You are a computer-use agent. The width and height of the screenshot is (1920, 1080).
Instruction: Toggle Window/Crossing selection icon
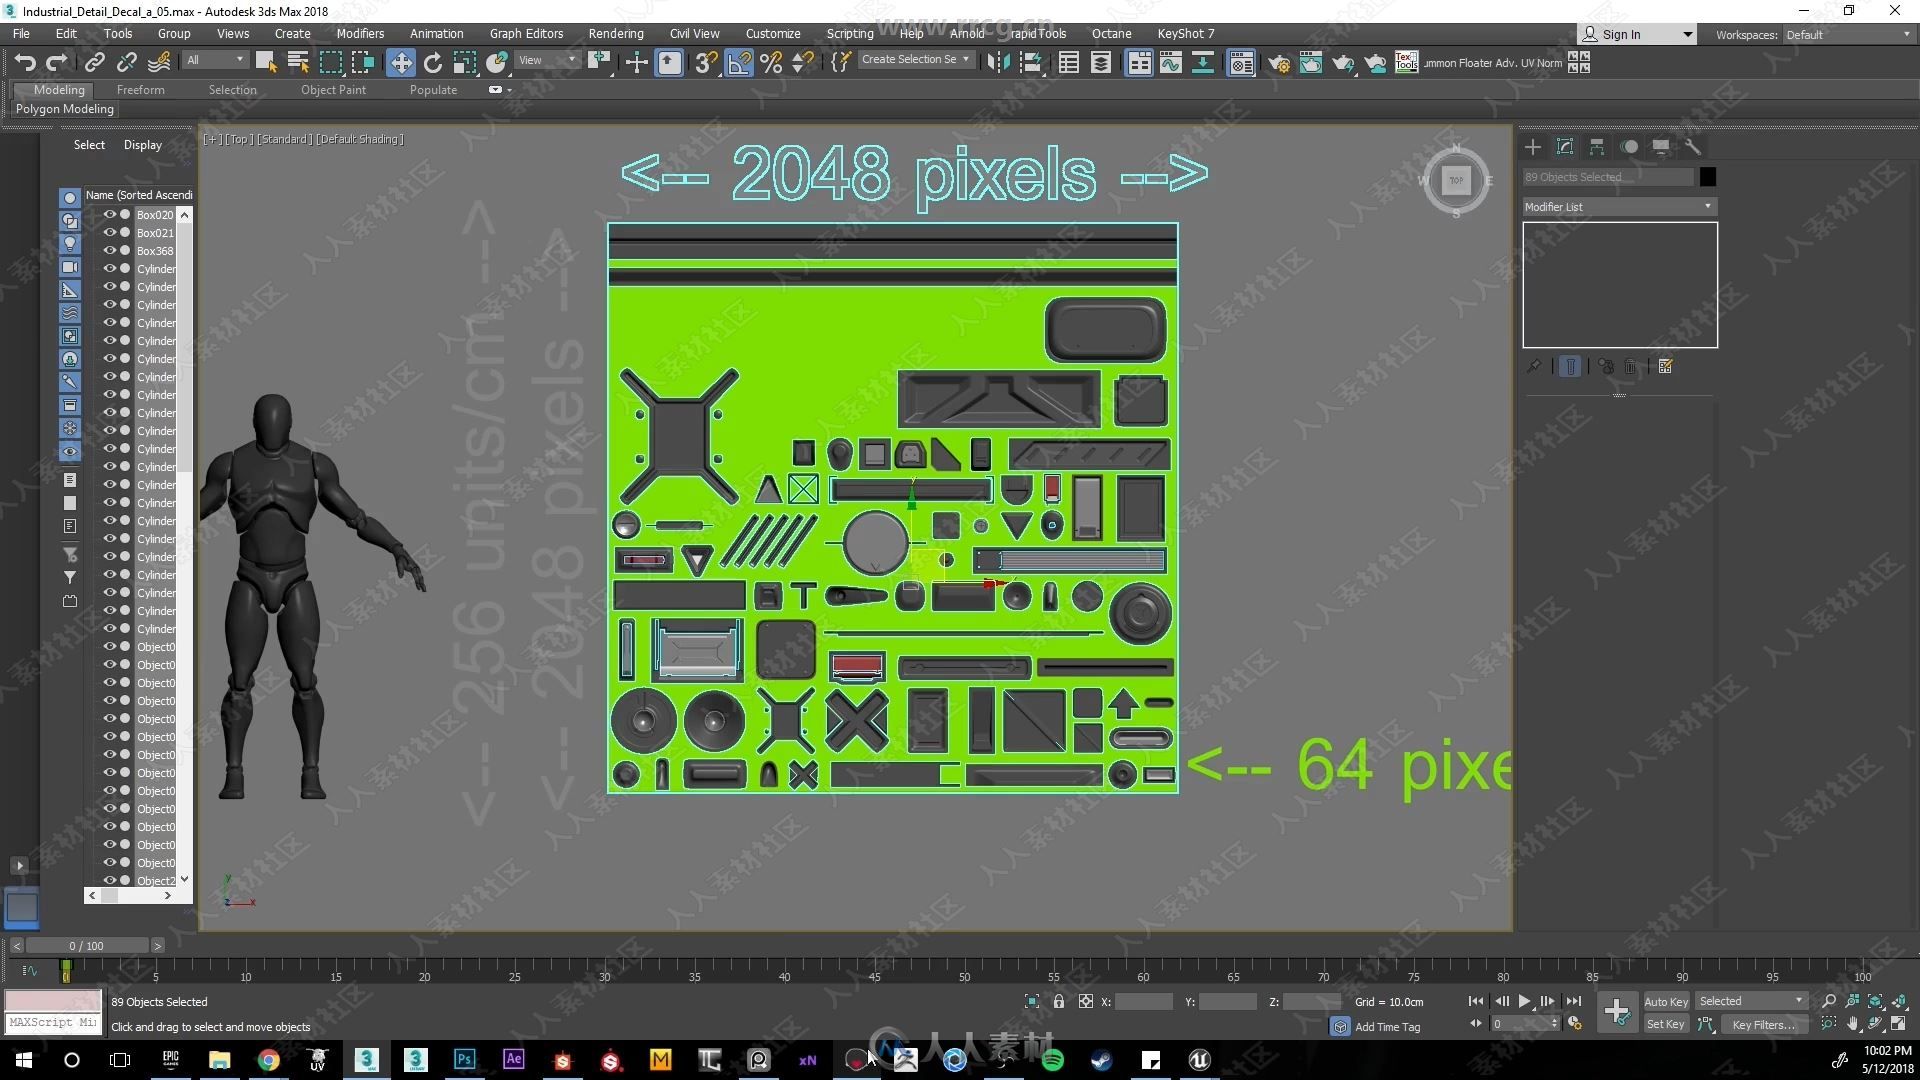[x=363, y=63]
